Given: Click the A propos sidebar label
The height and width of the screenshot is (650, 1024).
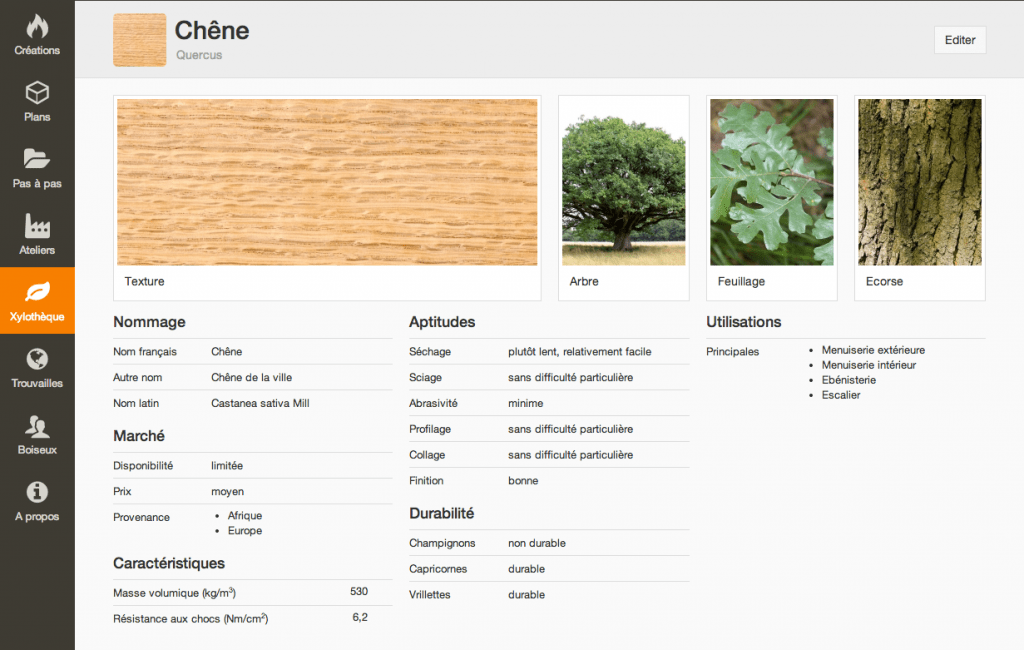Looking at the screenshot, I should tap(37, 517).
